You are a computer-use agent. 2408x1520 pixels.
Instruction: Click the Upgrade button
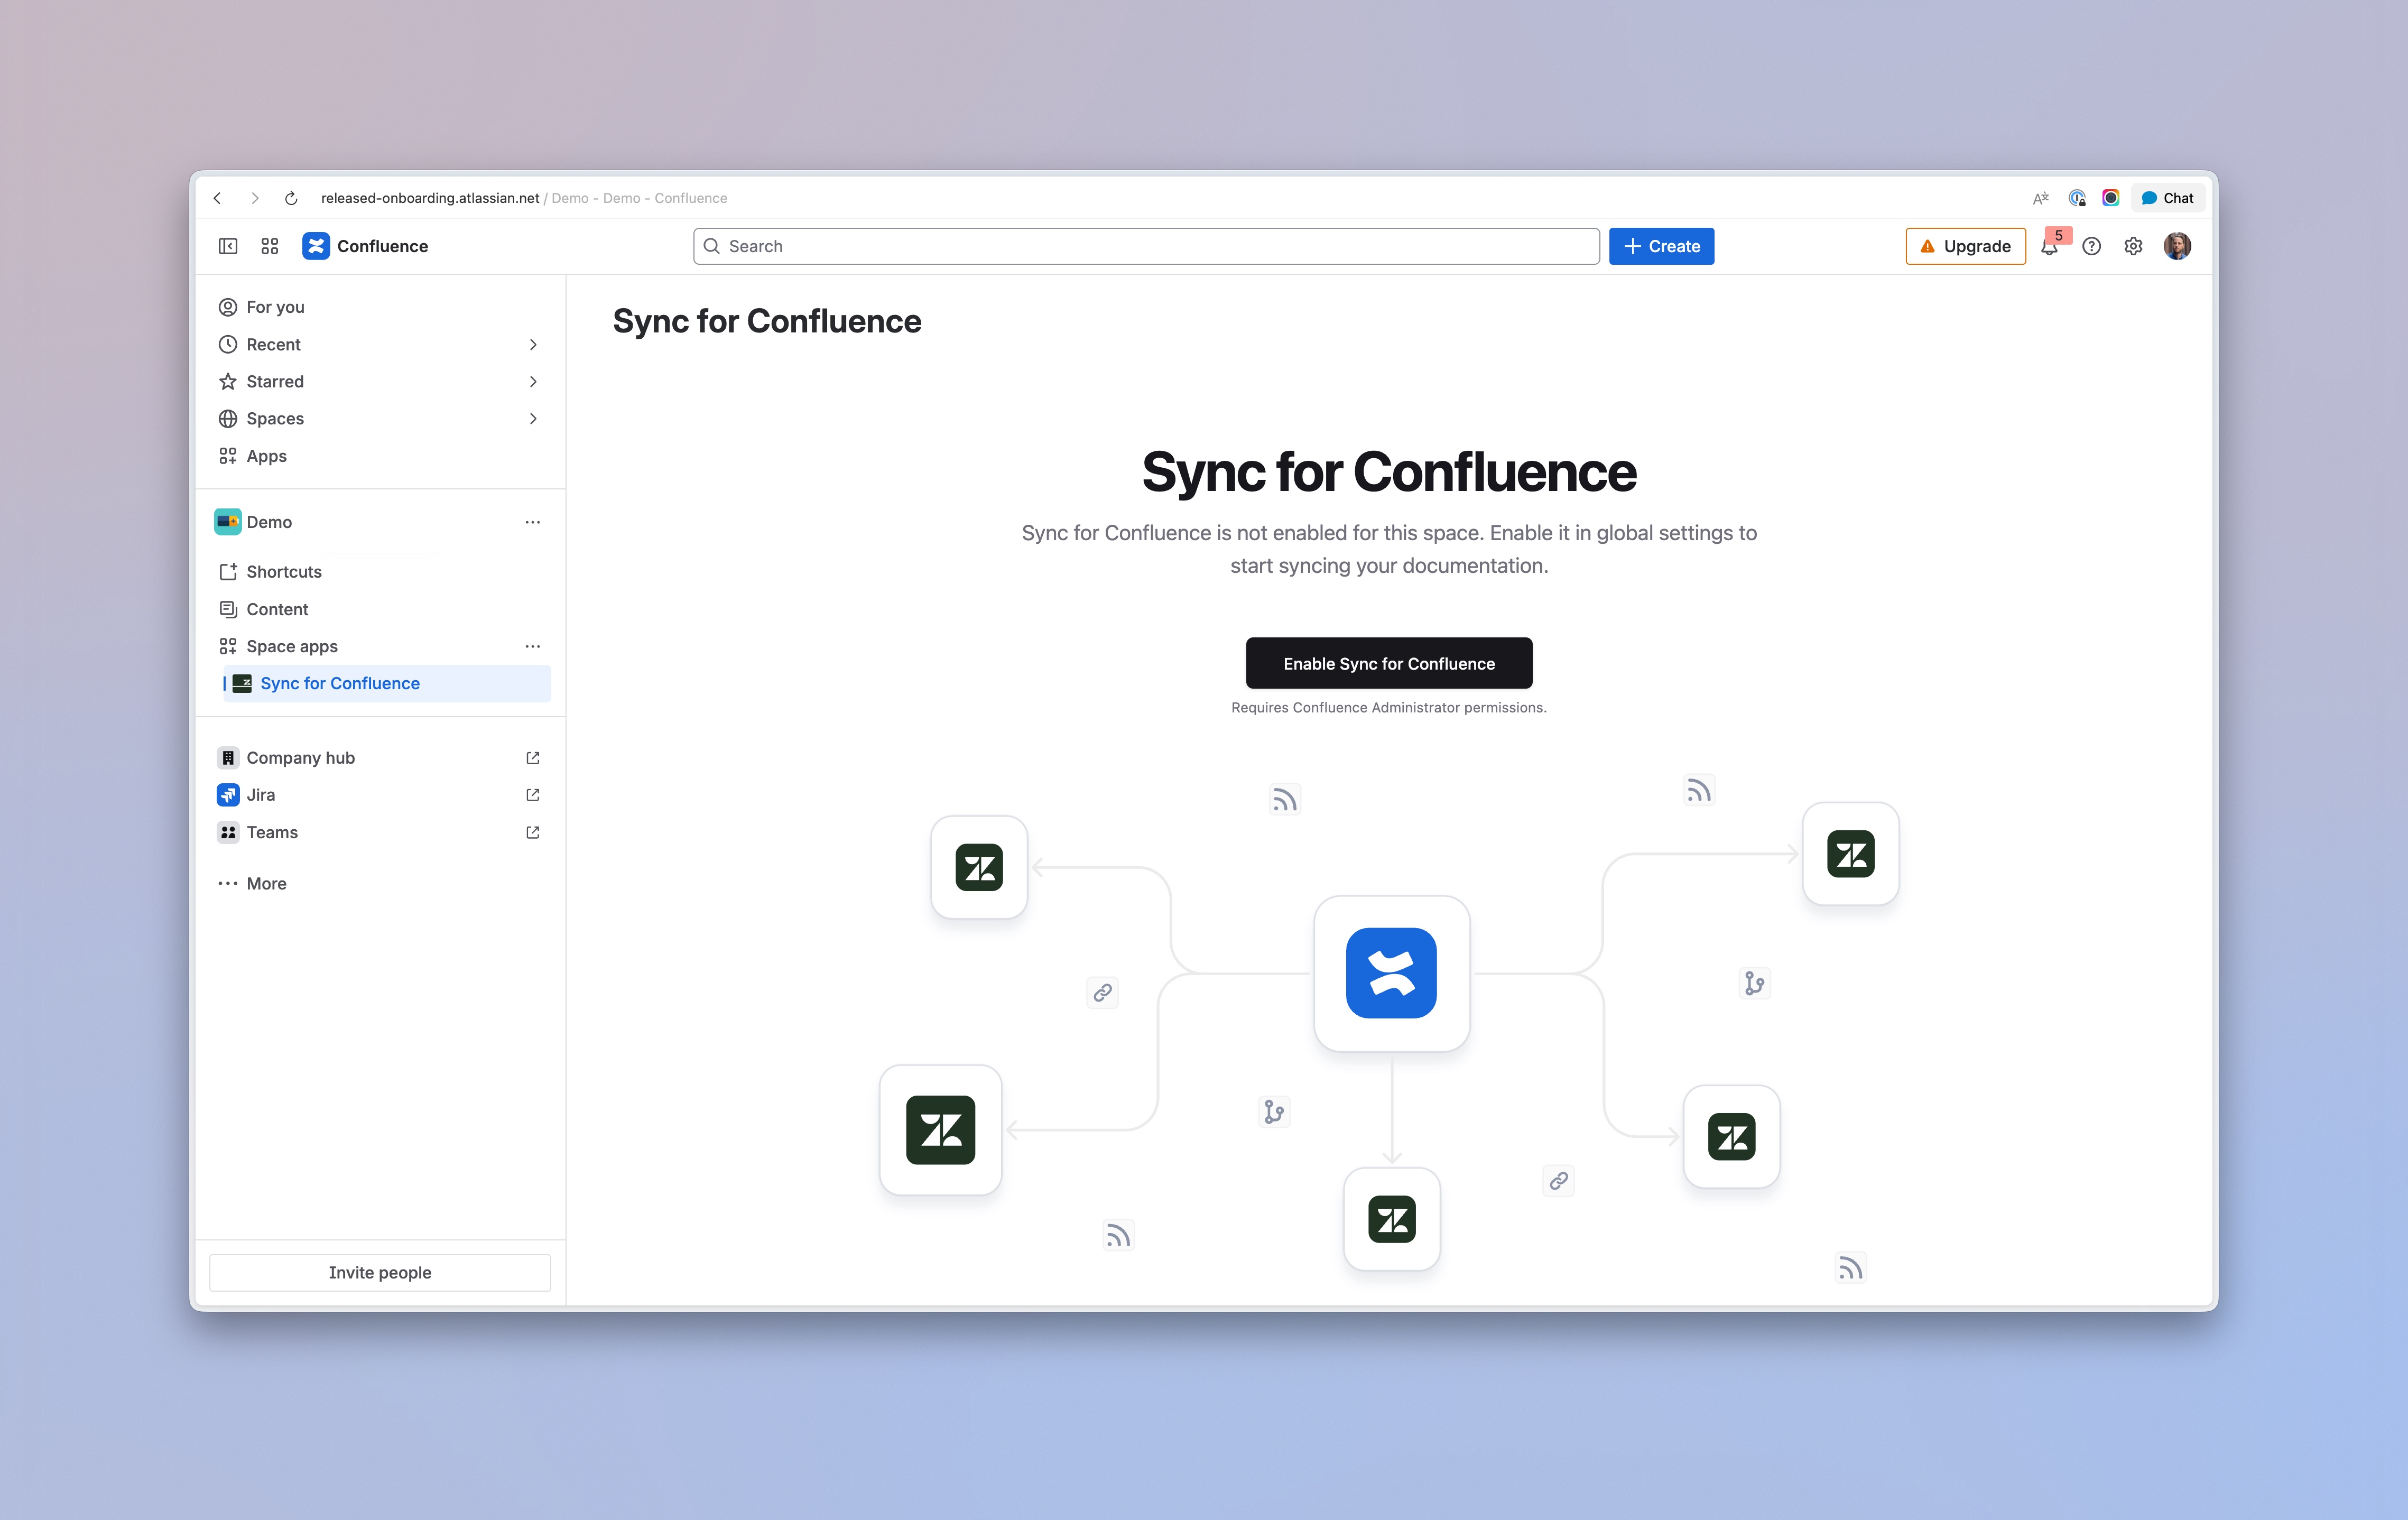click(1965, 246)
